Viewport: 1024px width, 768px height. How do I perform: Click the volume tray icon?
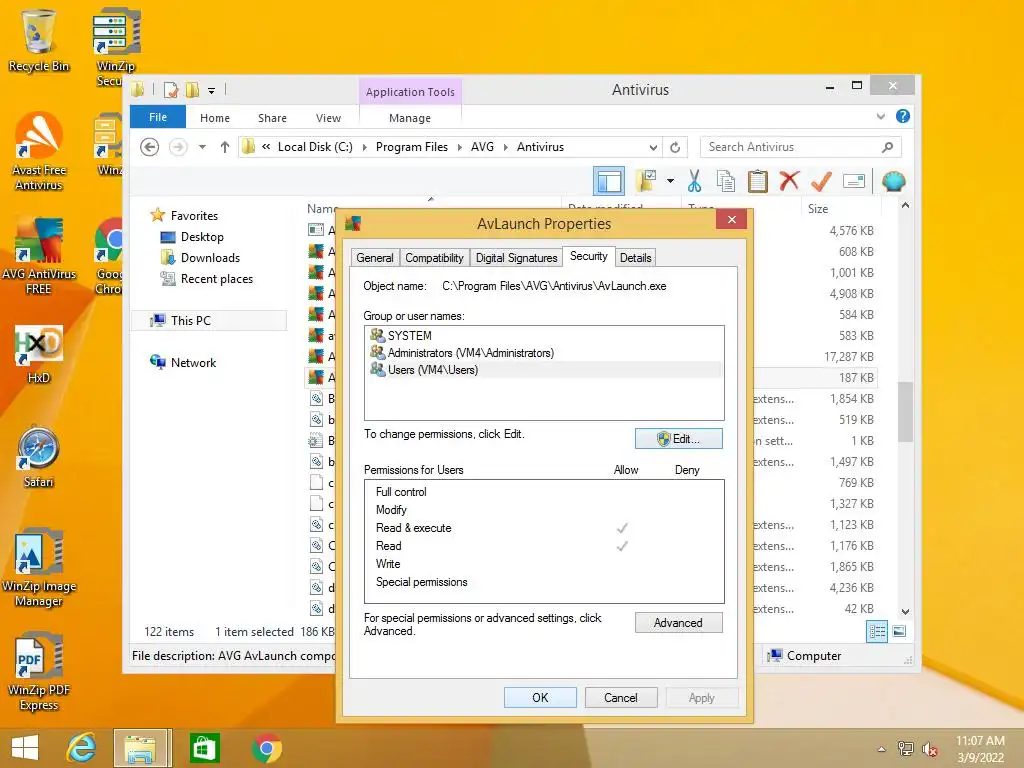click(930, 749)
